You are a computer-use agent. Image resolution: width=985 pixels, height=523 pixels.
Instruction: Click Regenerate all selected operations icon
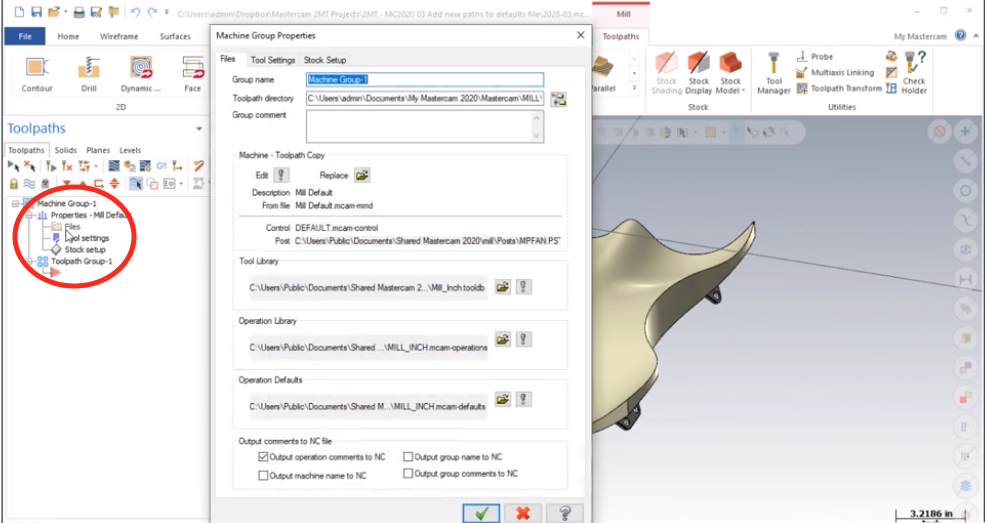pos(51,166)
